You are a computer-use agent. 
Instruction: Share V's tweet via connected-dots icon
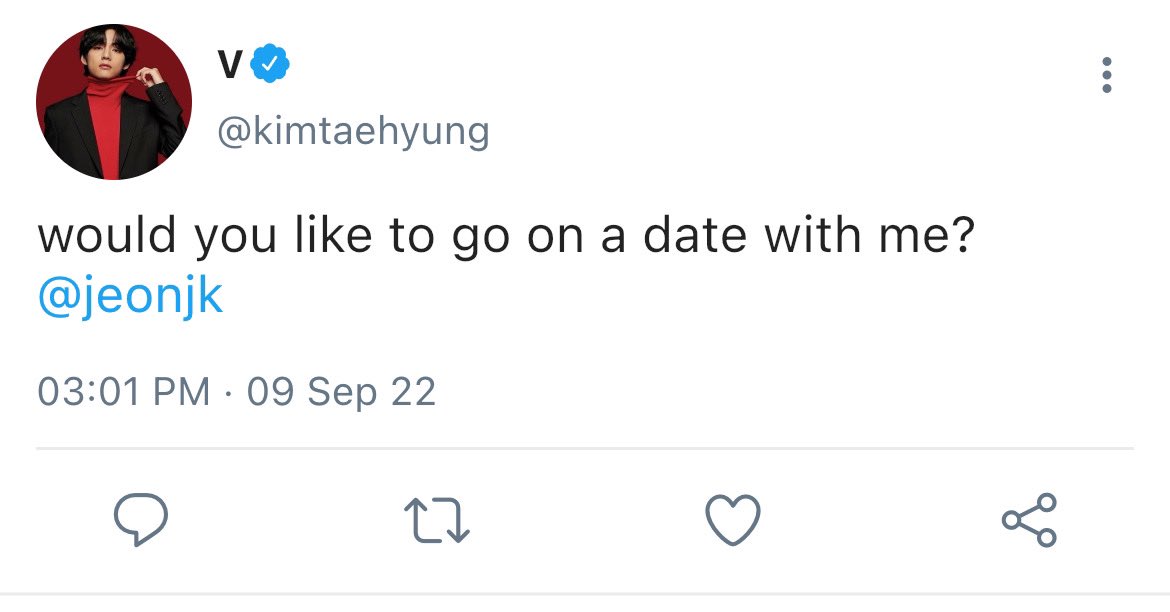pyautogui.click(x=1029, y=519)
